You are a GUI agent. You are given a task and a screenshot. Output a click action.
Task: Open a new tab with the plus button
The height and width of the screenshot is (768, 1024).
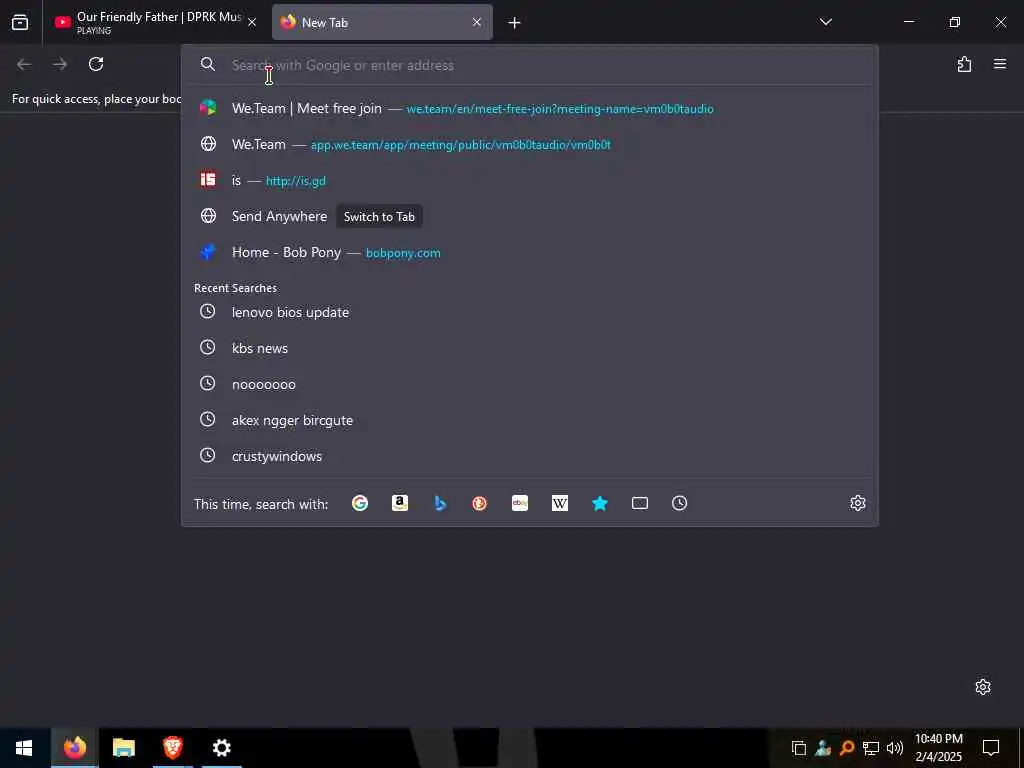515,23
